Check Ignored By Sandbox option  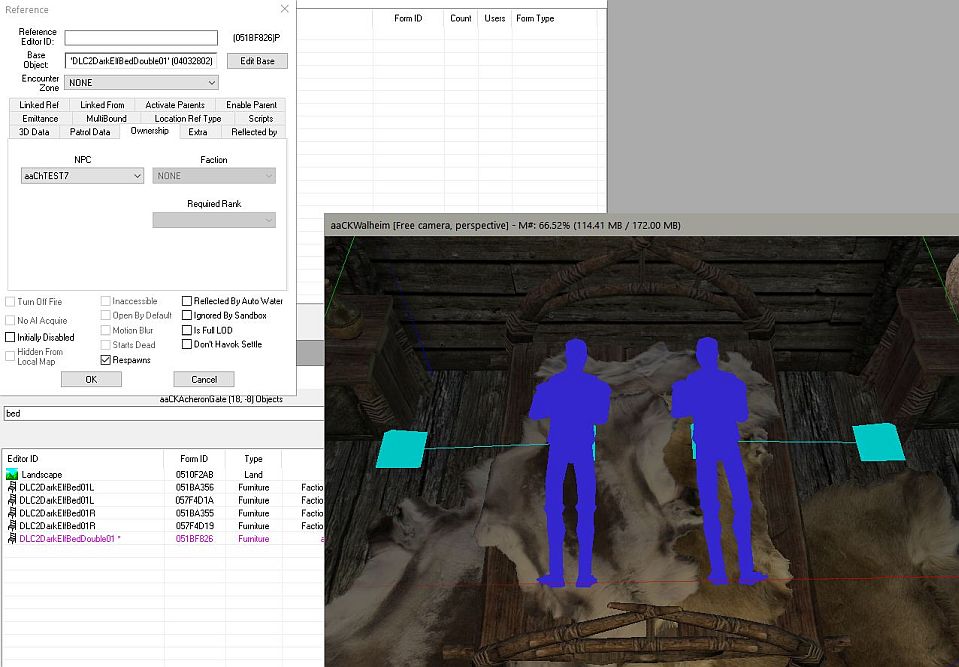[x=187, y=316]
